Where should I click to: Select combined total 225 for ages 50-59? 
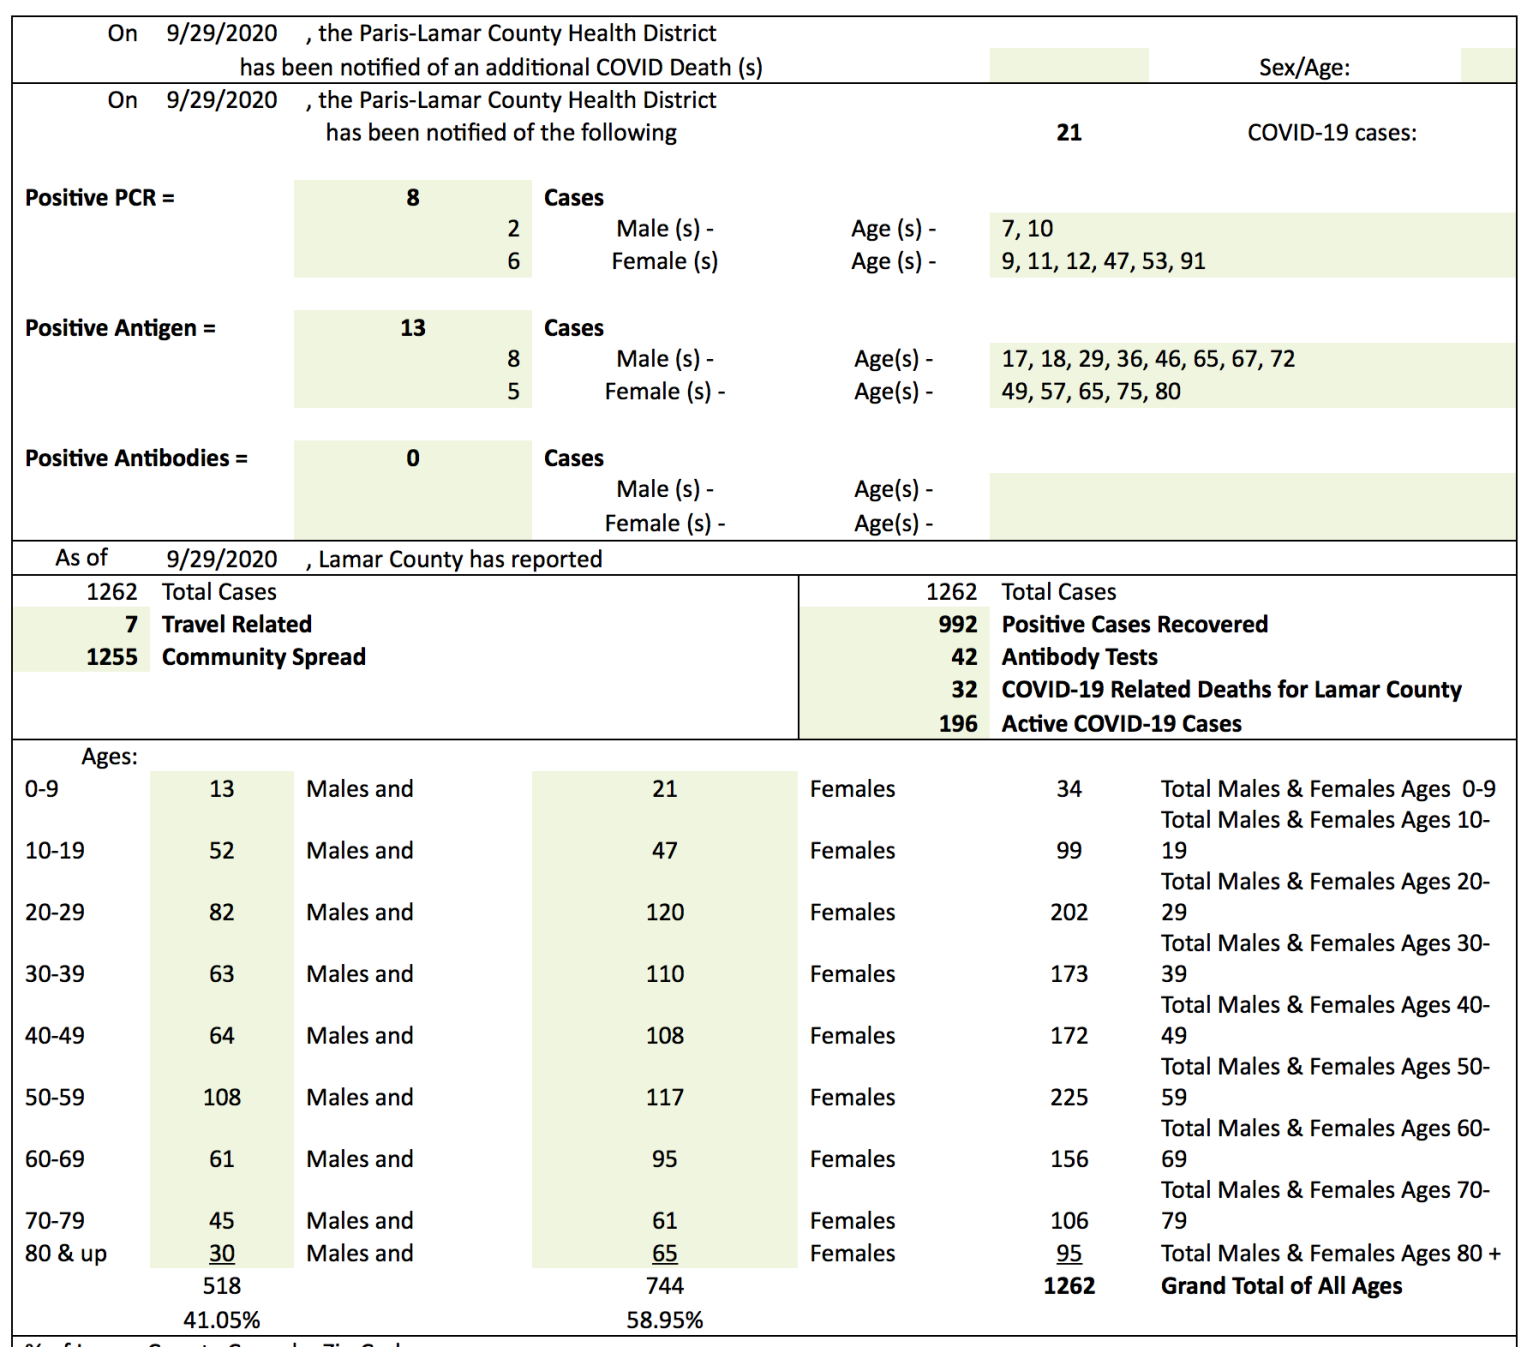[x=1069, y=1097]
